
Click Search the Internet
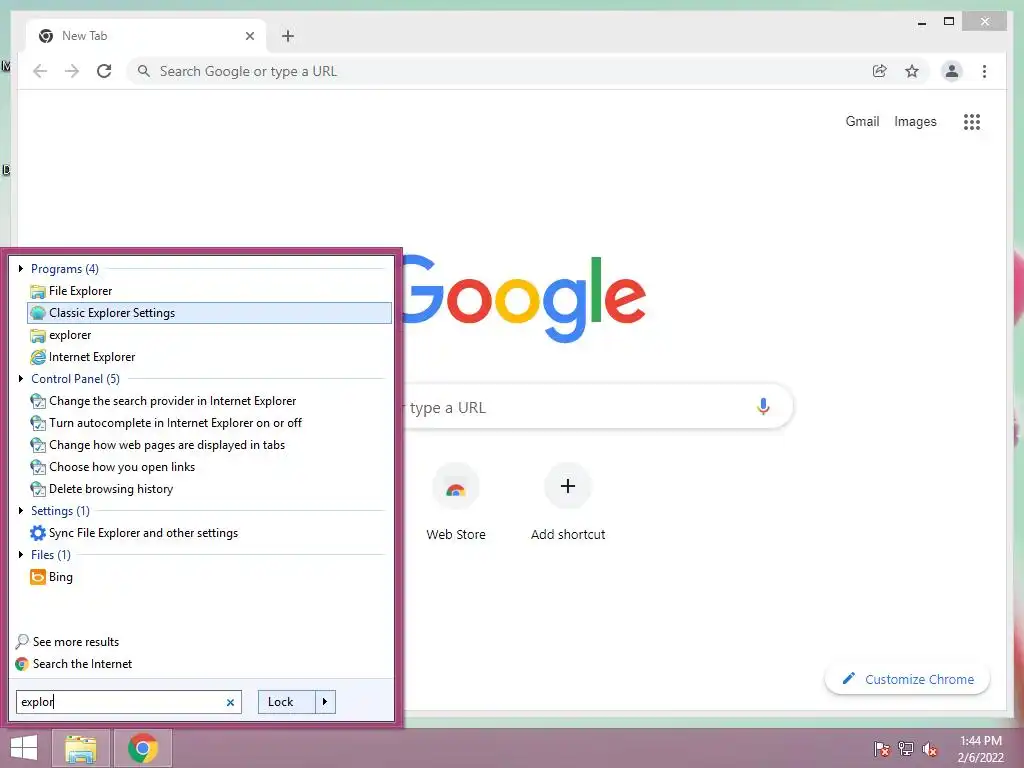pos(74,664)
